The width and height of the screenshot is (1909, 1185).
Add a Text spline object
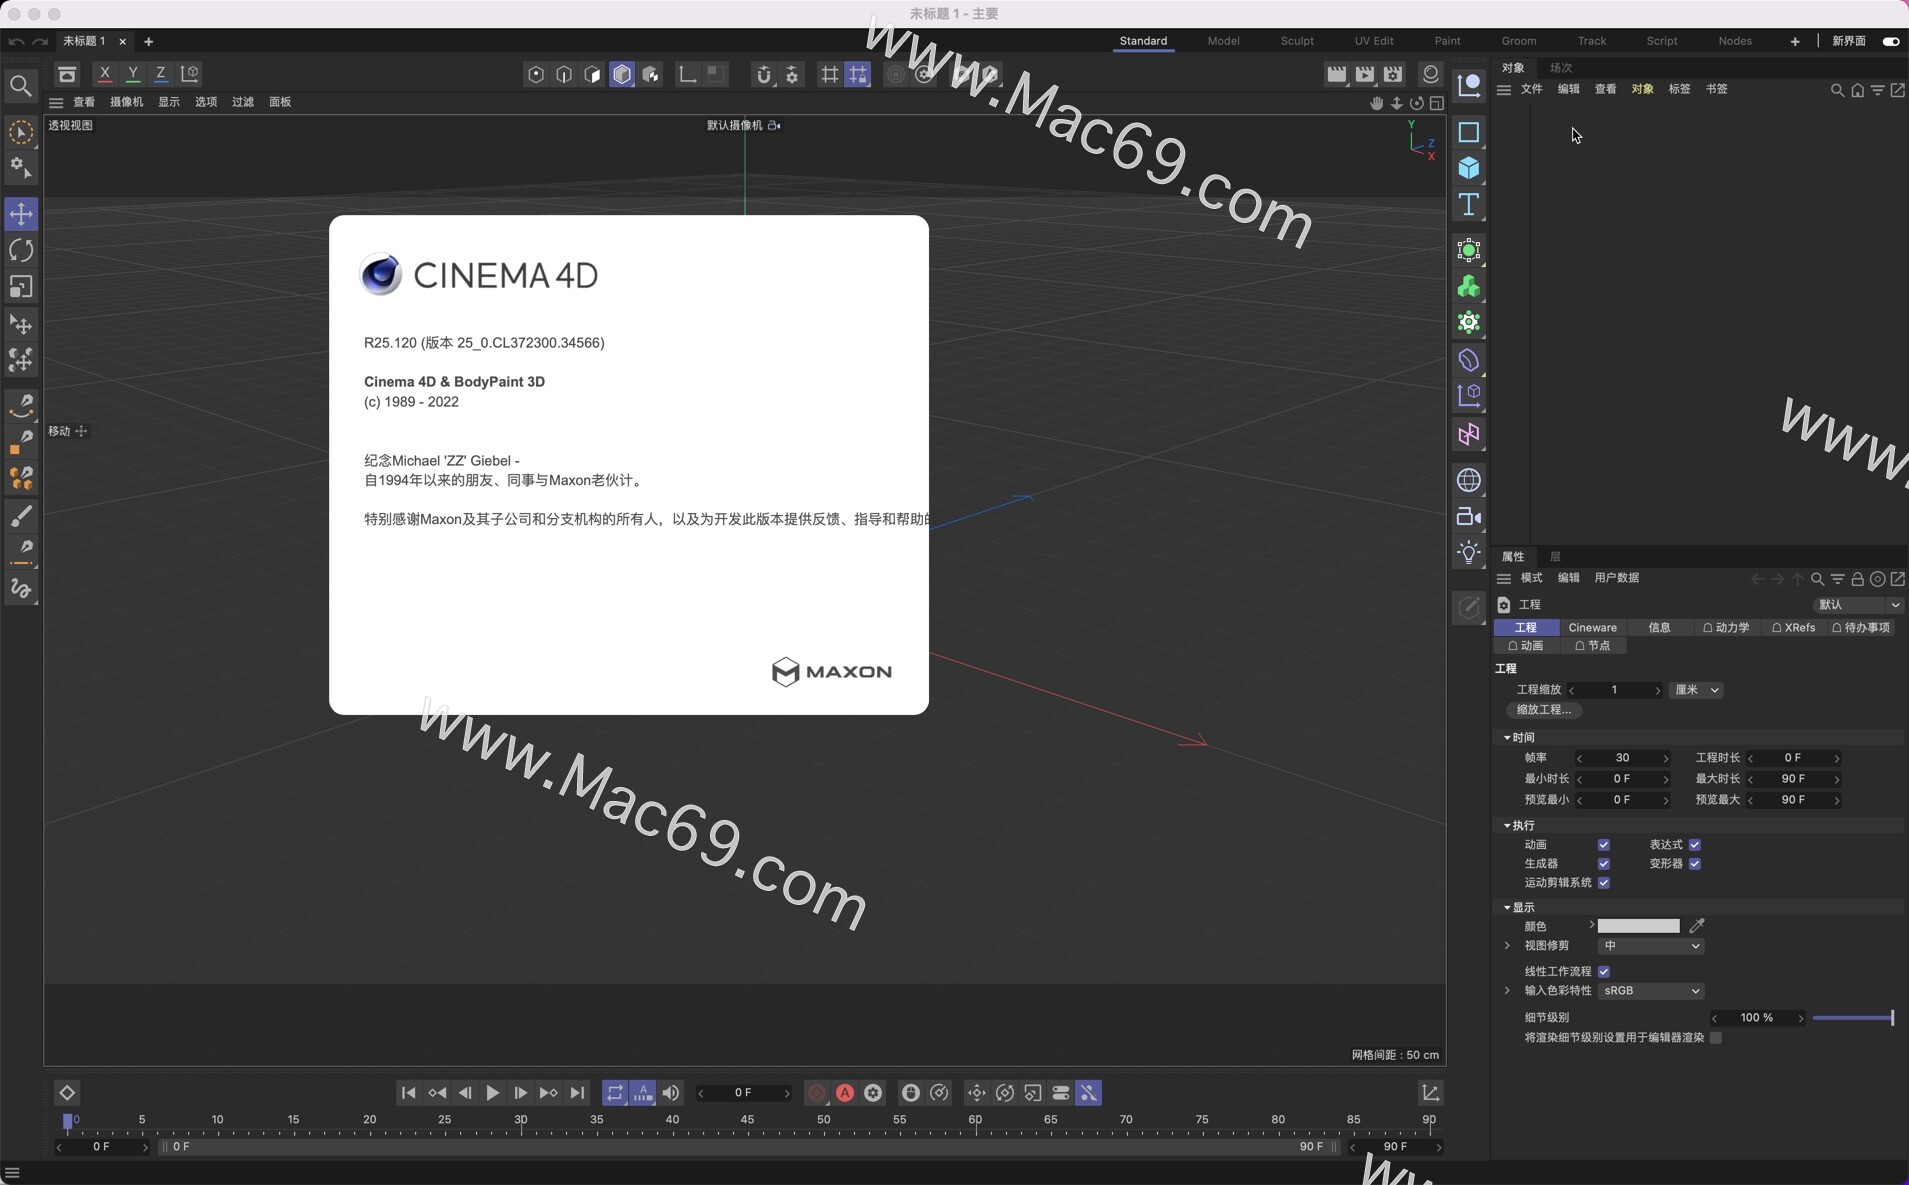(1468, 205)
